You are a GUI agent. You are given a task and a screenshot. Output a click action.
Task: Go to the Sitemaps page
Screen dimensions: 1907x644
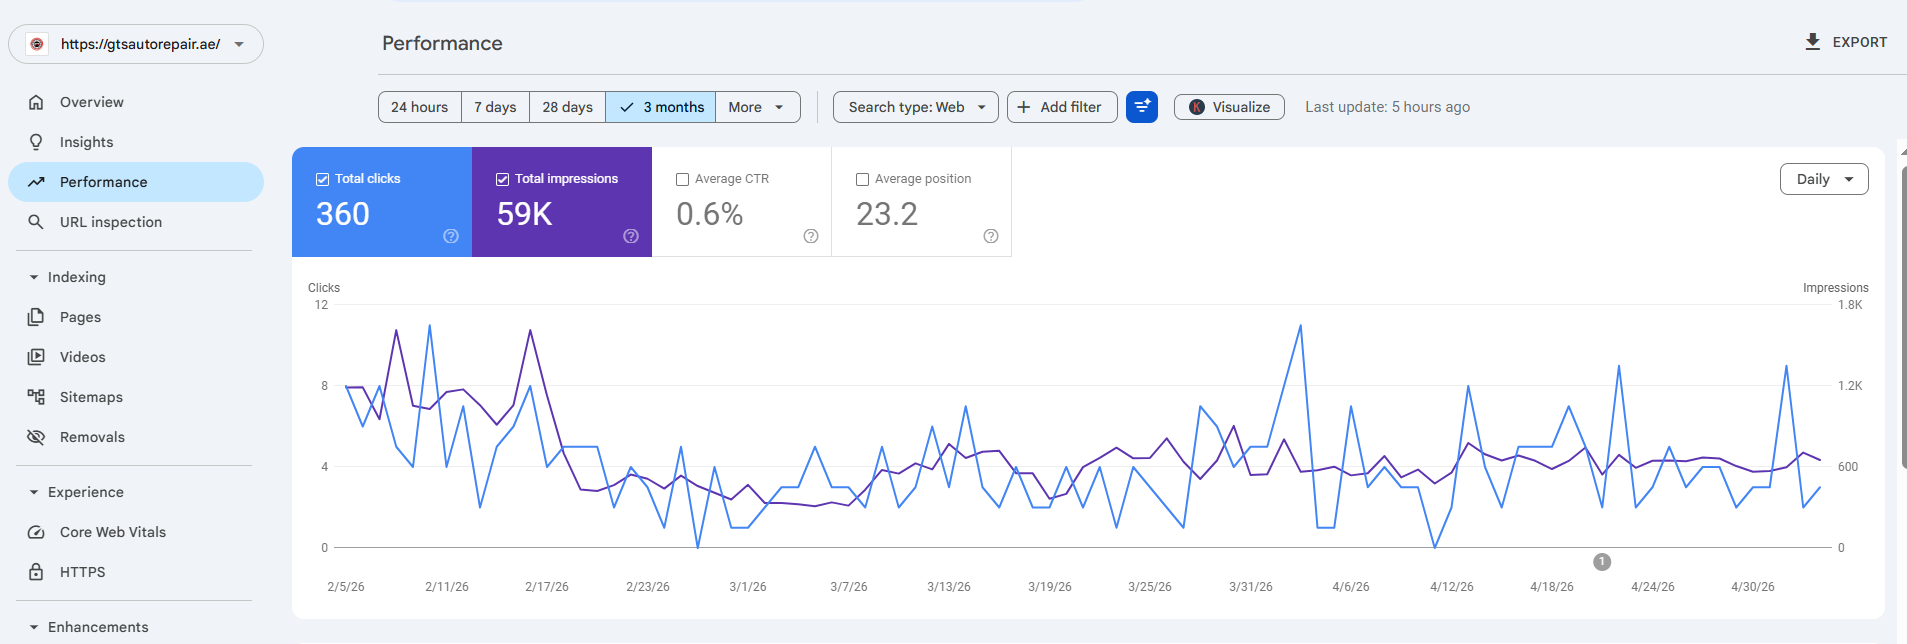click(x=136, y=397)
